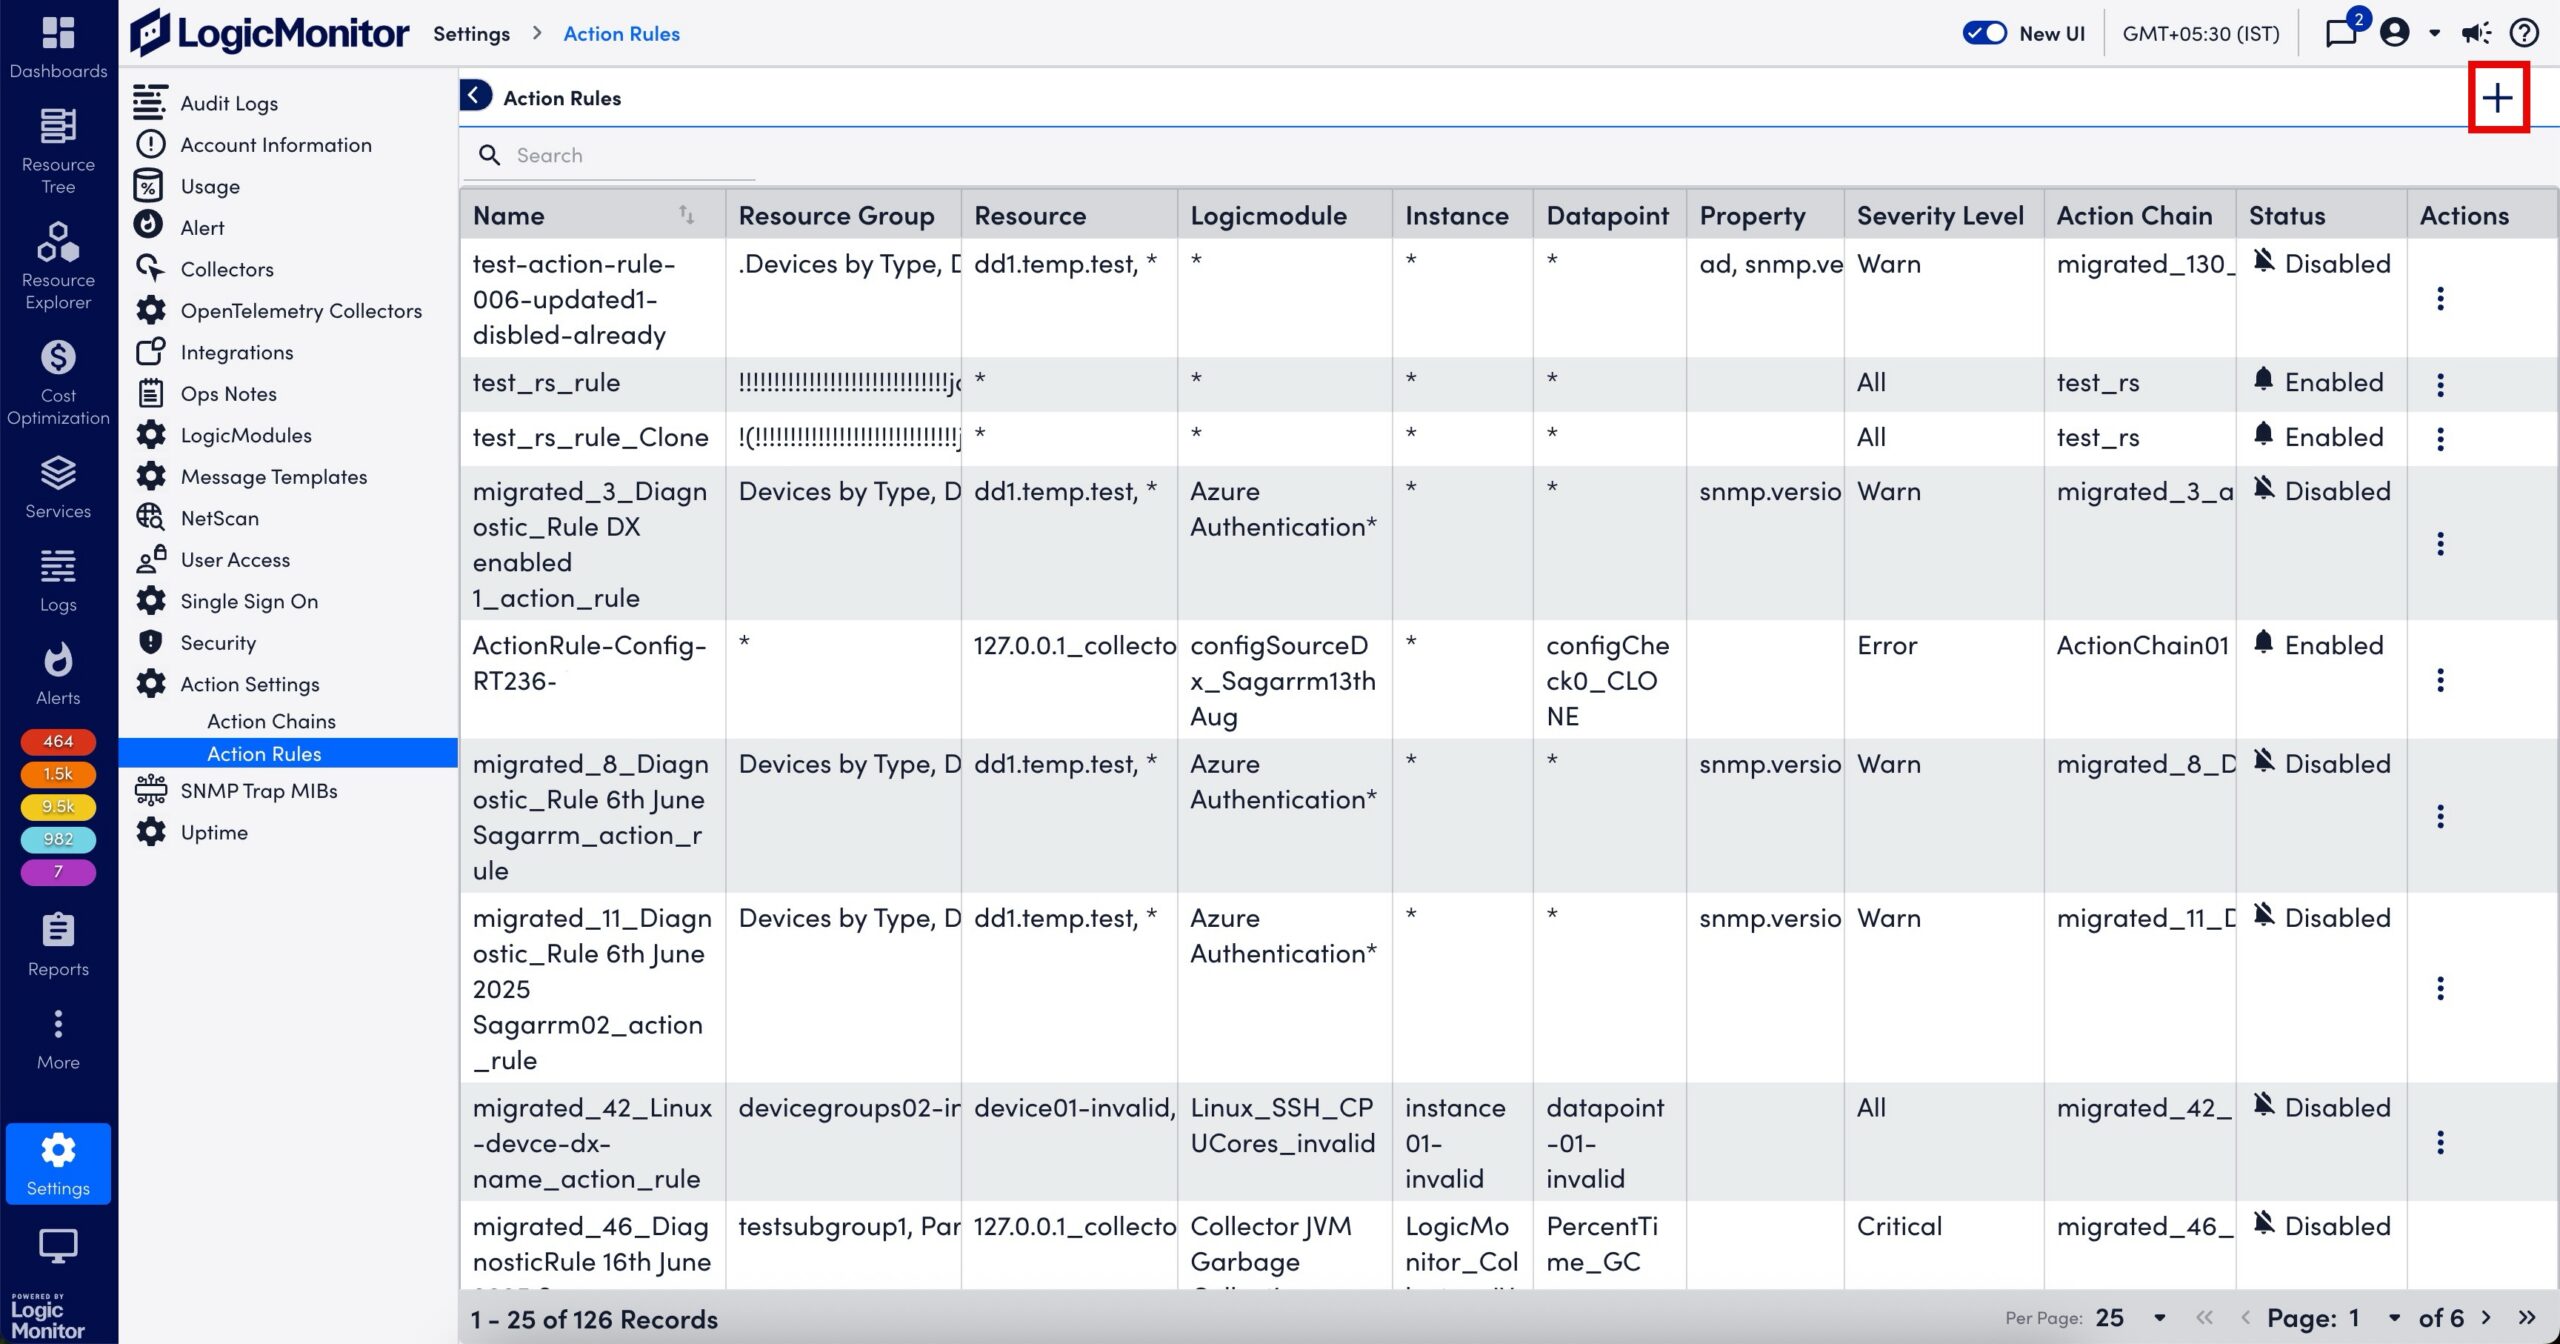Open the Page number dropdown
This screenshot has height=1344, width=2560.
point(2394,1318)
